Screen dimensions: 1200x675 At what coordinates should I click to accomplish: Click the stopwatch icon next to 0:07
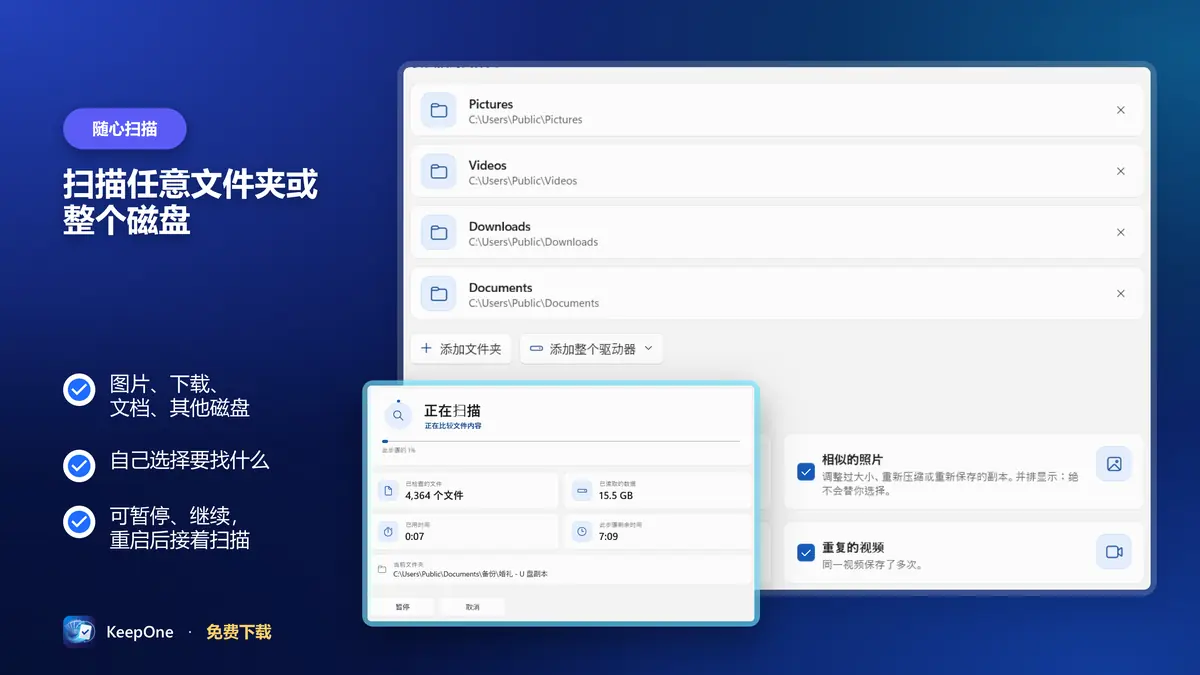click(x=390, y=532)
